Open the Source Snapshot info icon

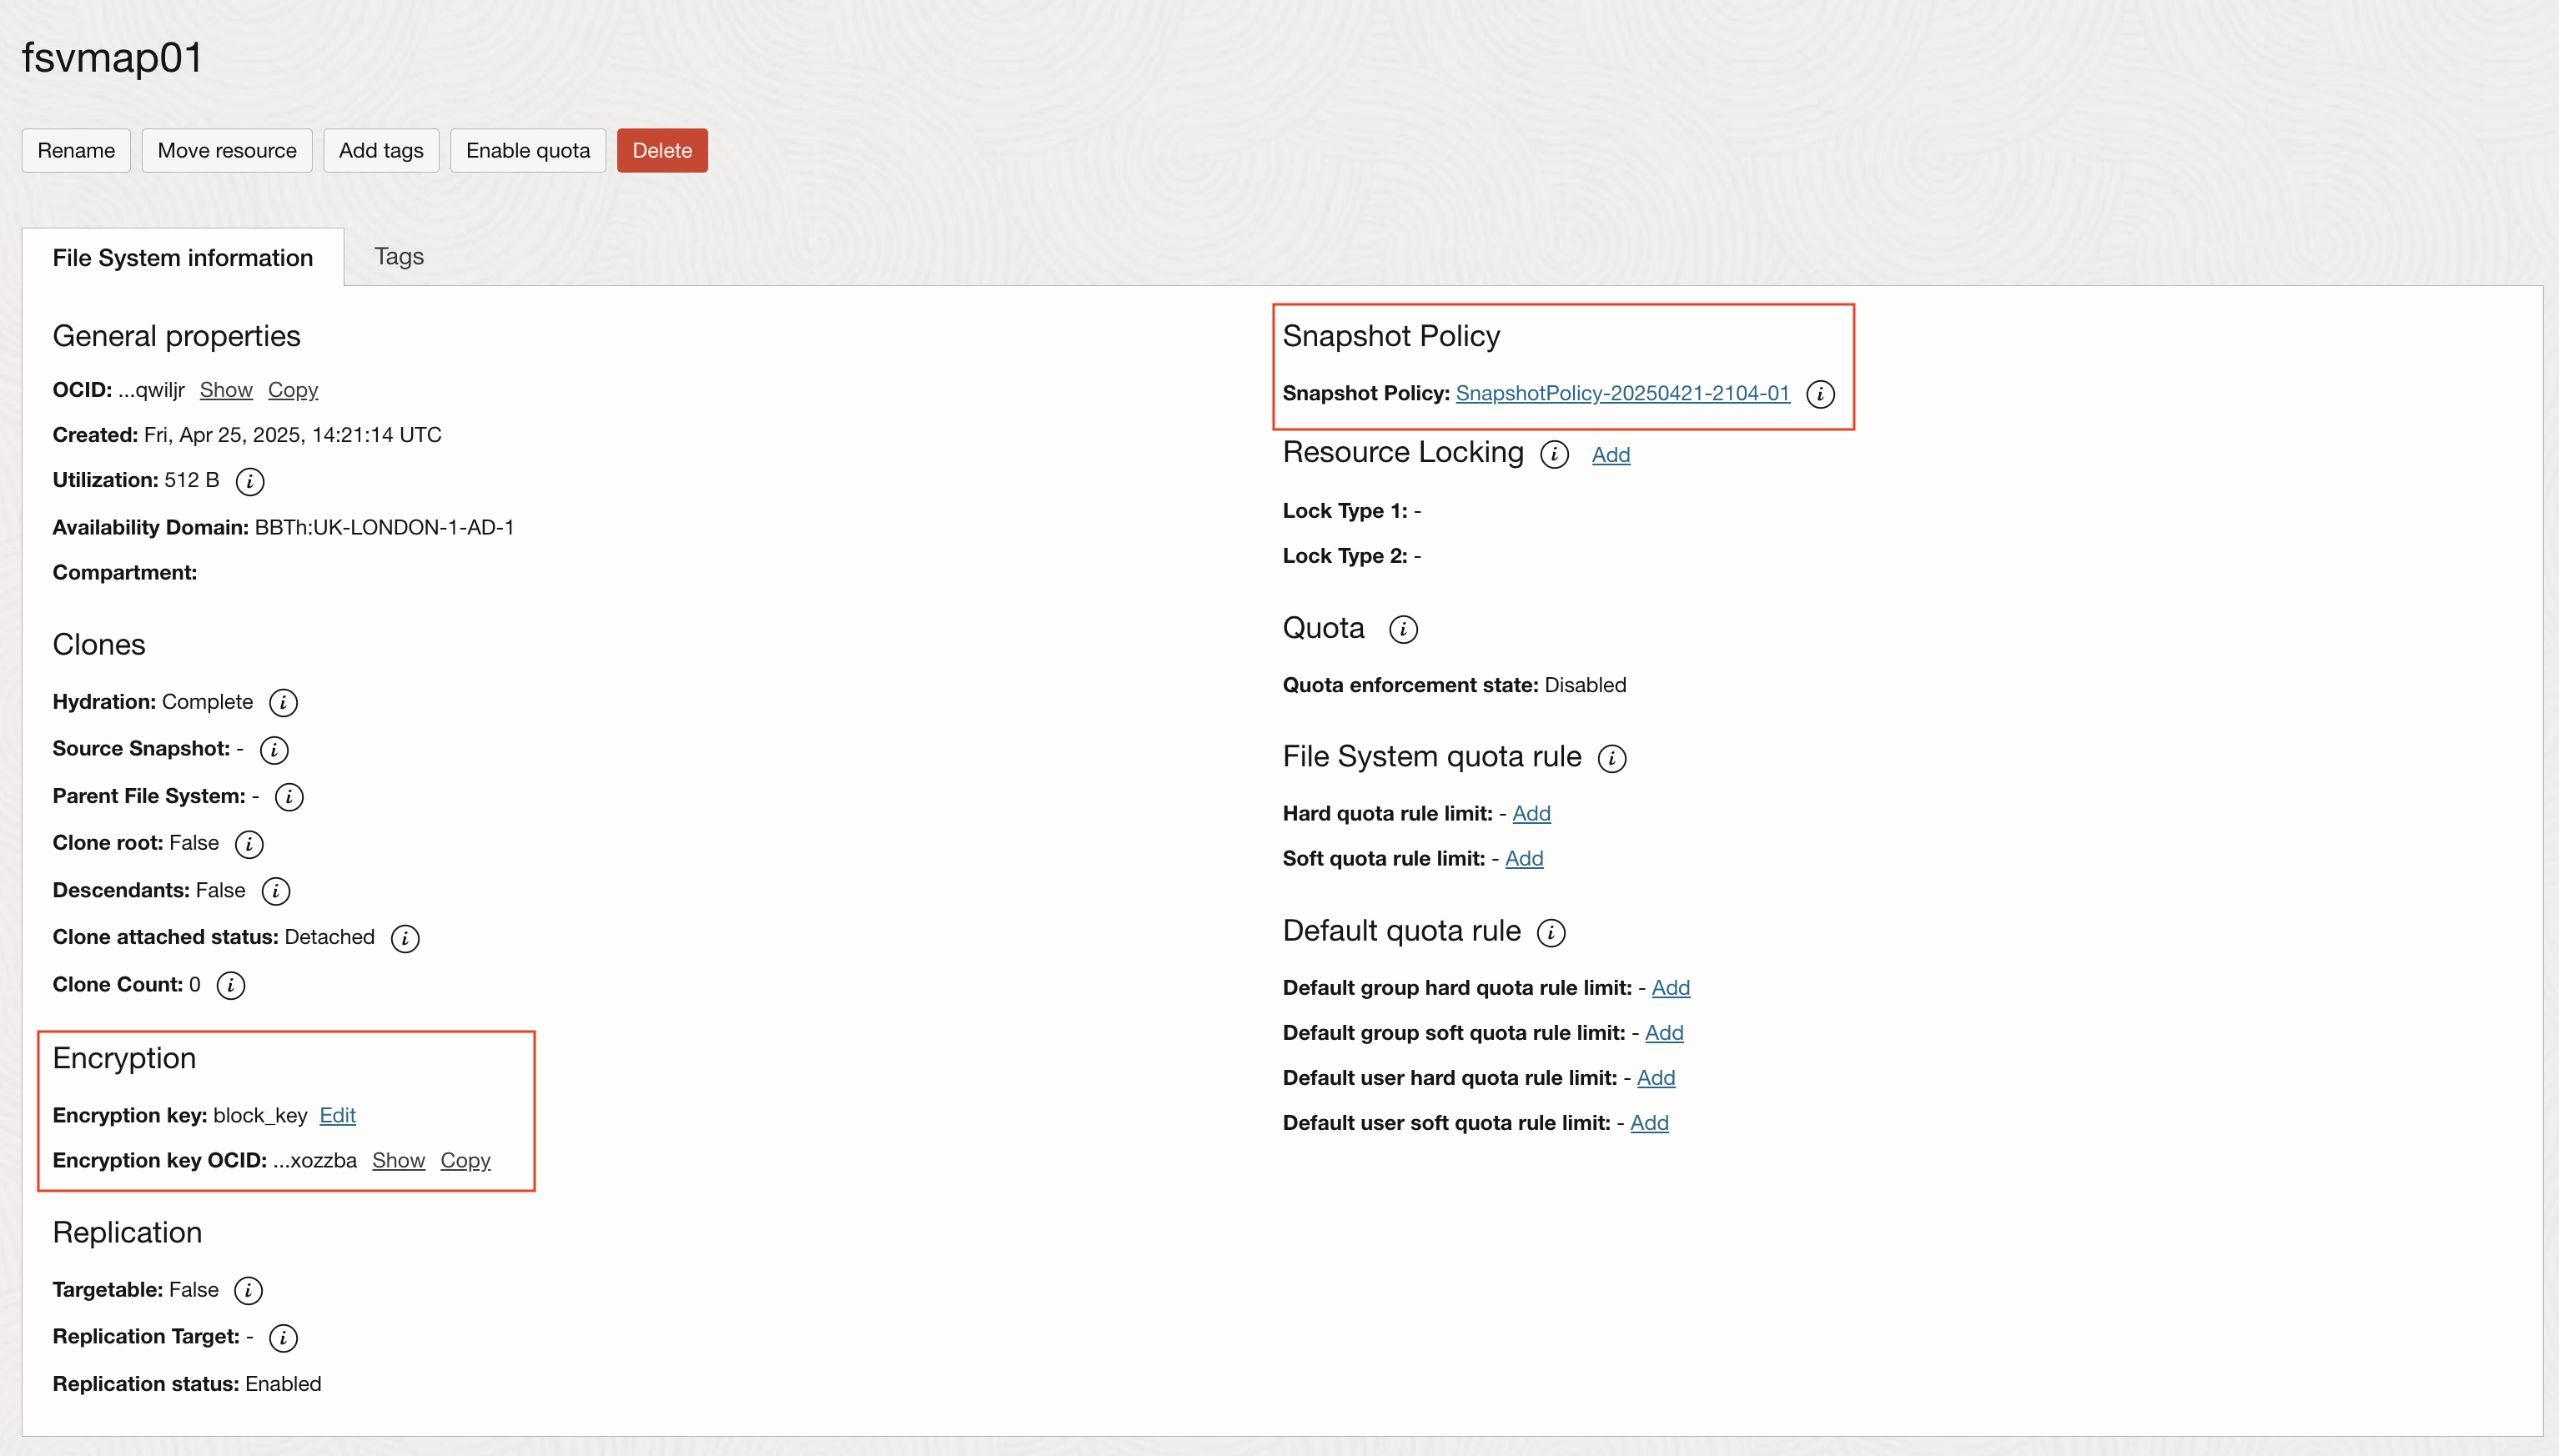click(274, 749)
